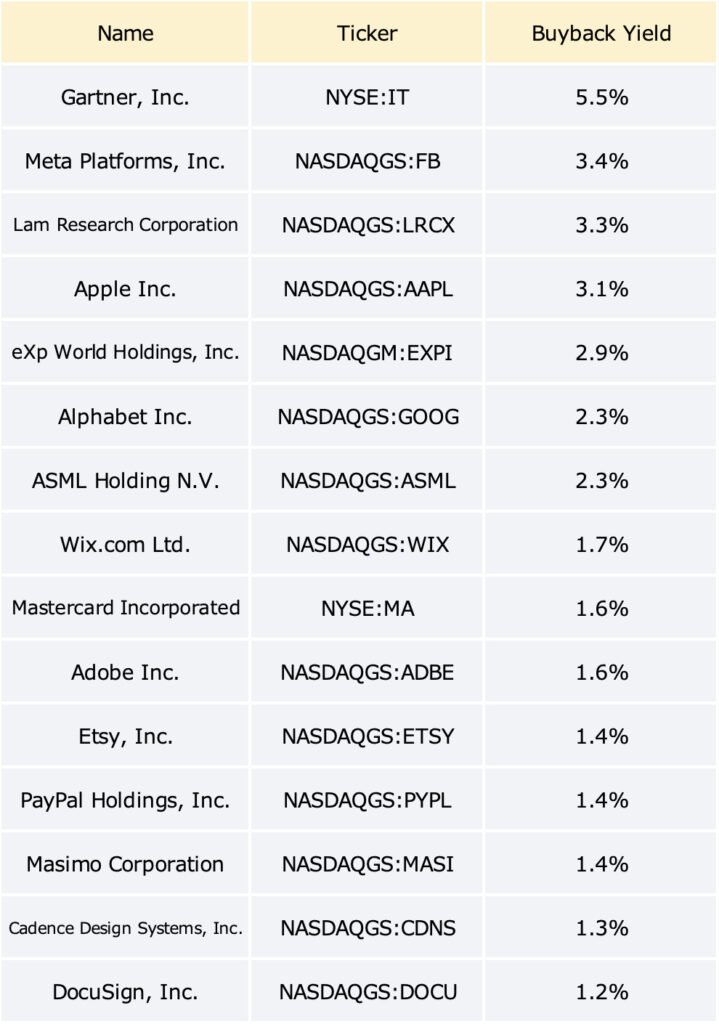Click the Masimo Corporation name cell
Viewport: 719px width, 1024px height.
coord(125,864)
